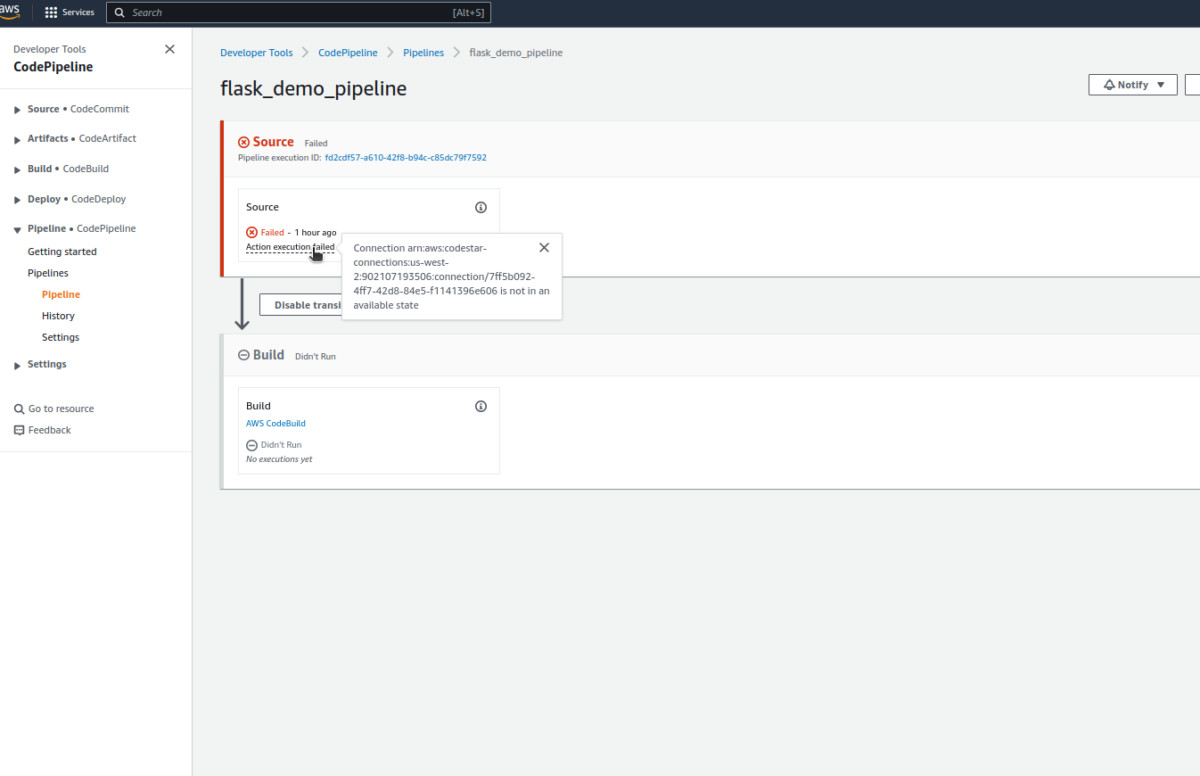Click the Source action info icon
Screen dimensions: 1200x776
click(481, 207)
